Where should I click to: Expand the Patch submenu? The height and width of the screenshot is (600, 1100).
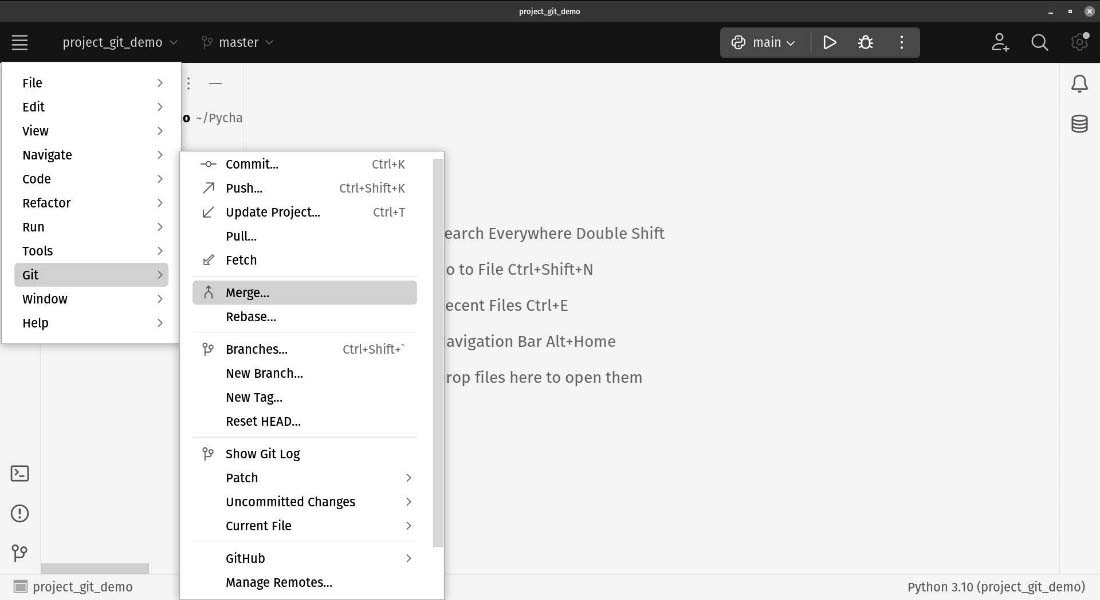304,478
